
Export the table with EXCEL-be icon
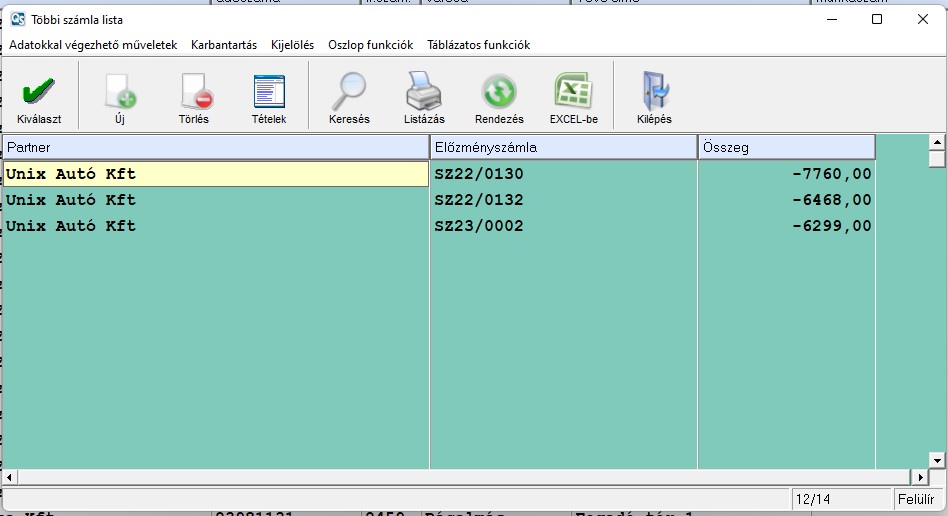574,94
